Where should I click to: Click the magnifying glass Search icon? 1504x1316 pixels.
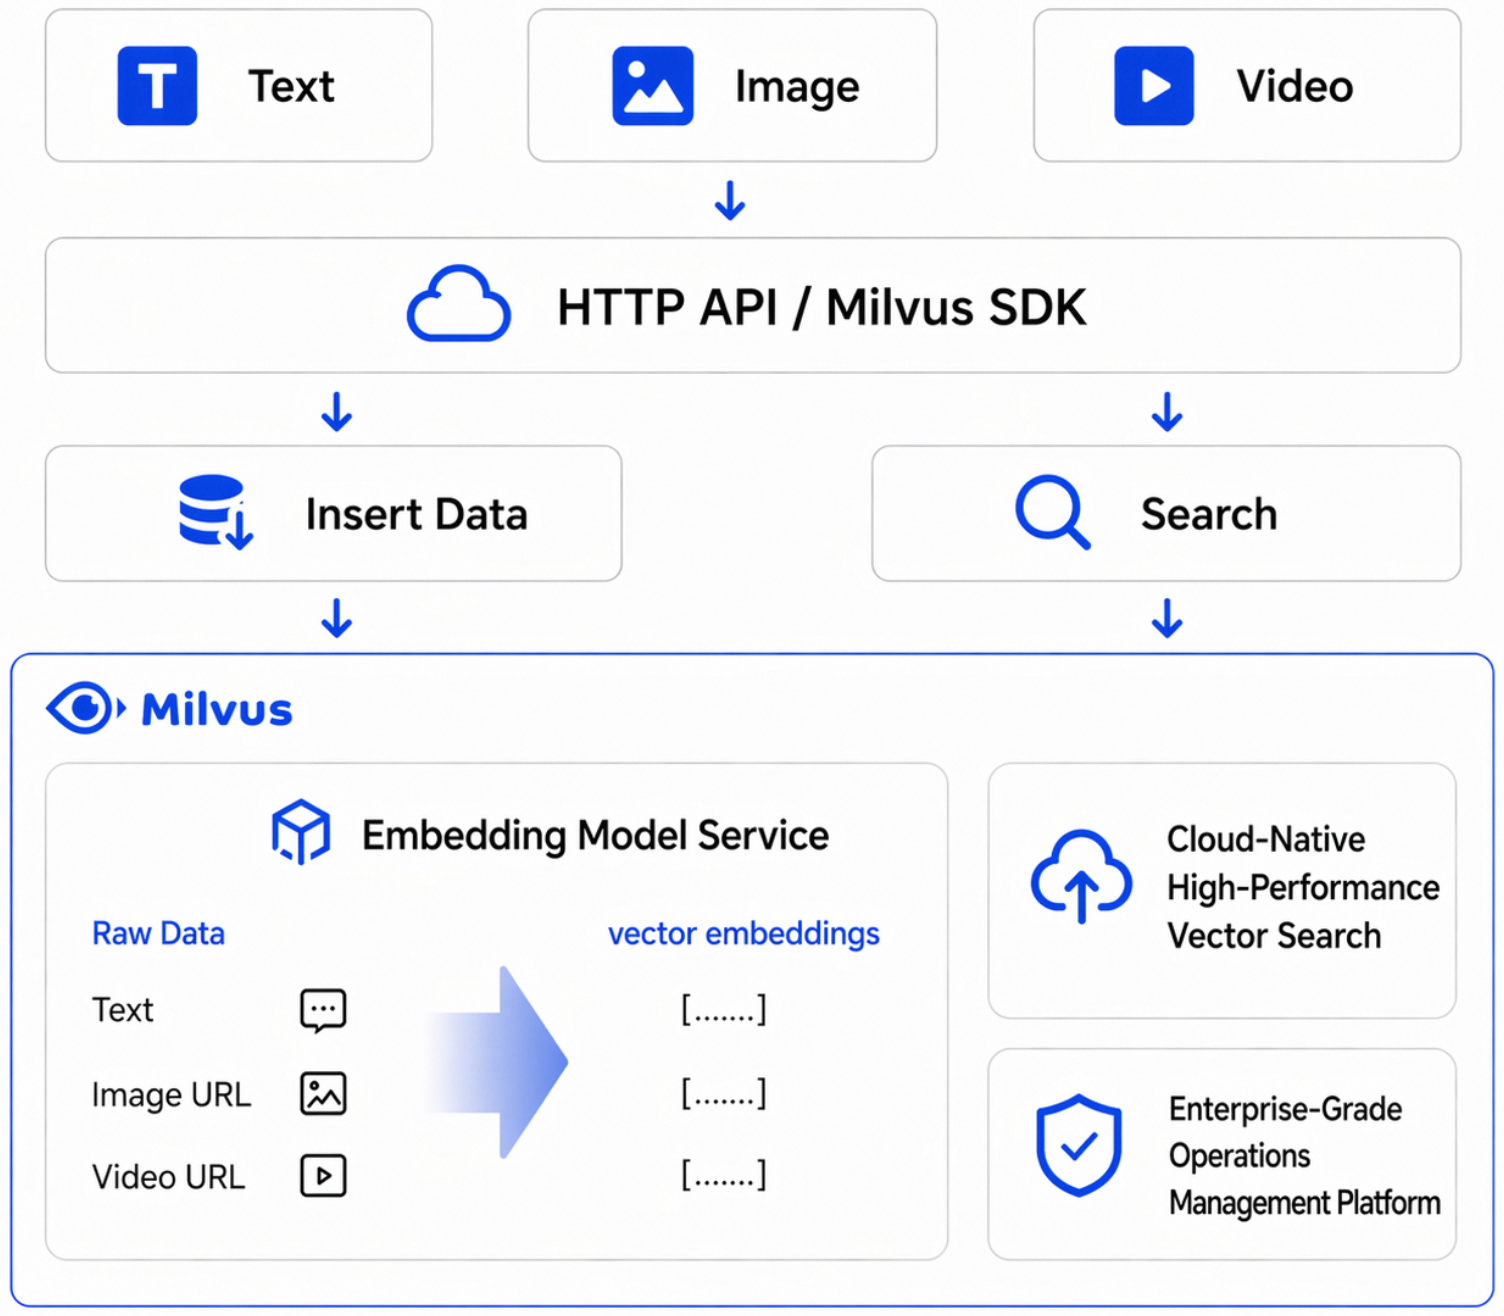(1052, 512)
